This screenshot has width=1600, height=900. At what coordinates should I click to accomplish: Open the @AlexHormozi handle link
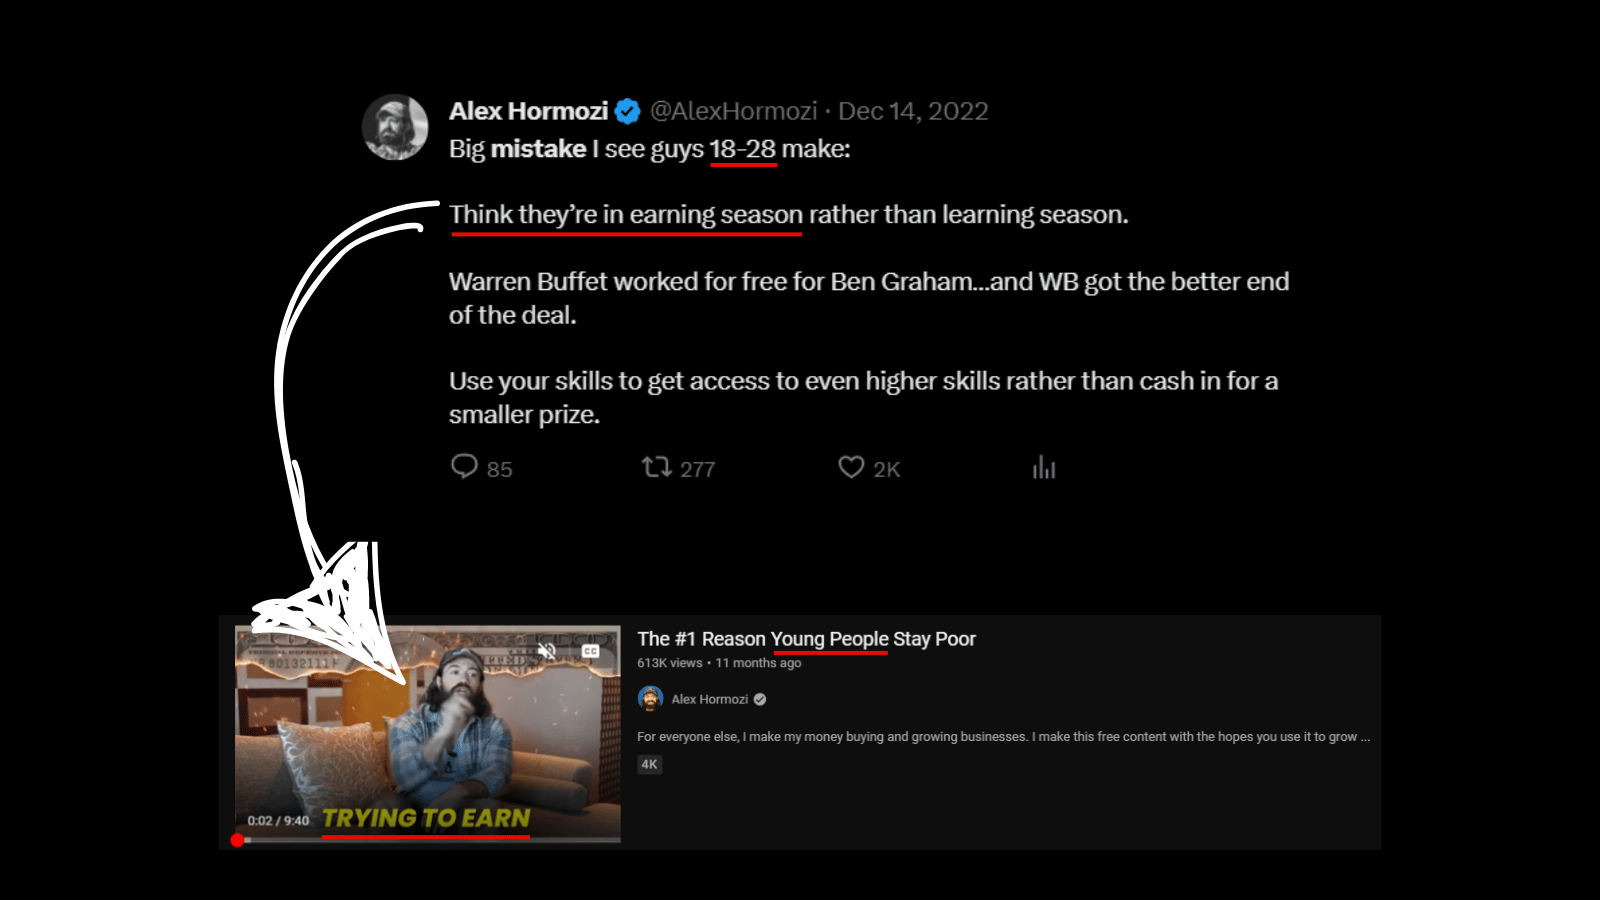733,111
